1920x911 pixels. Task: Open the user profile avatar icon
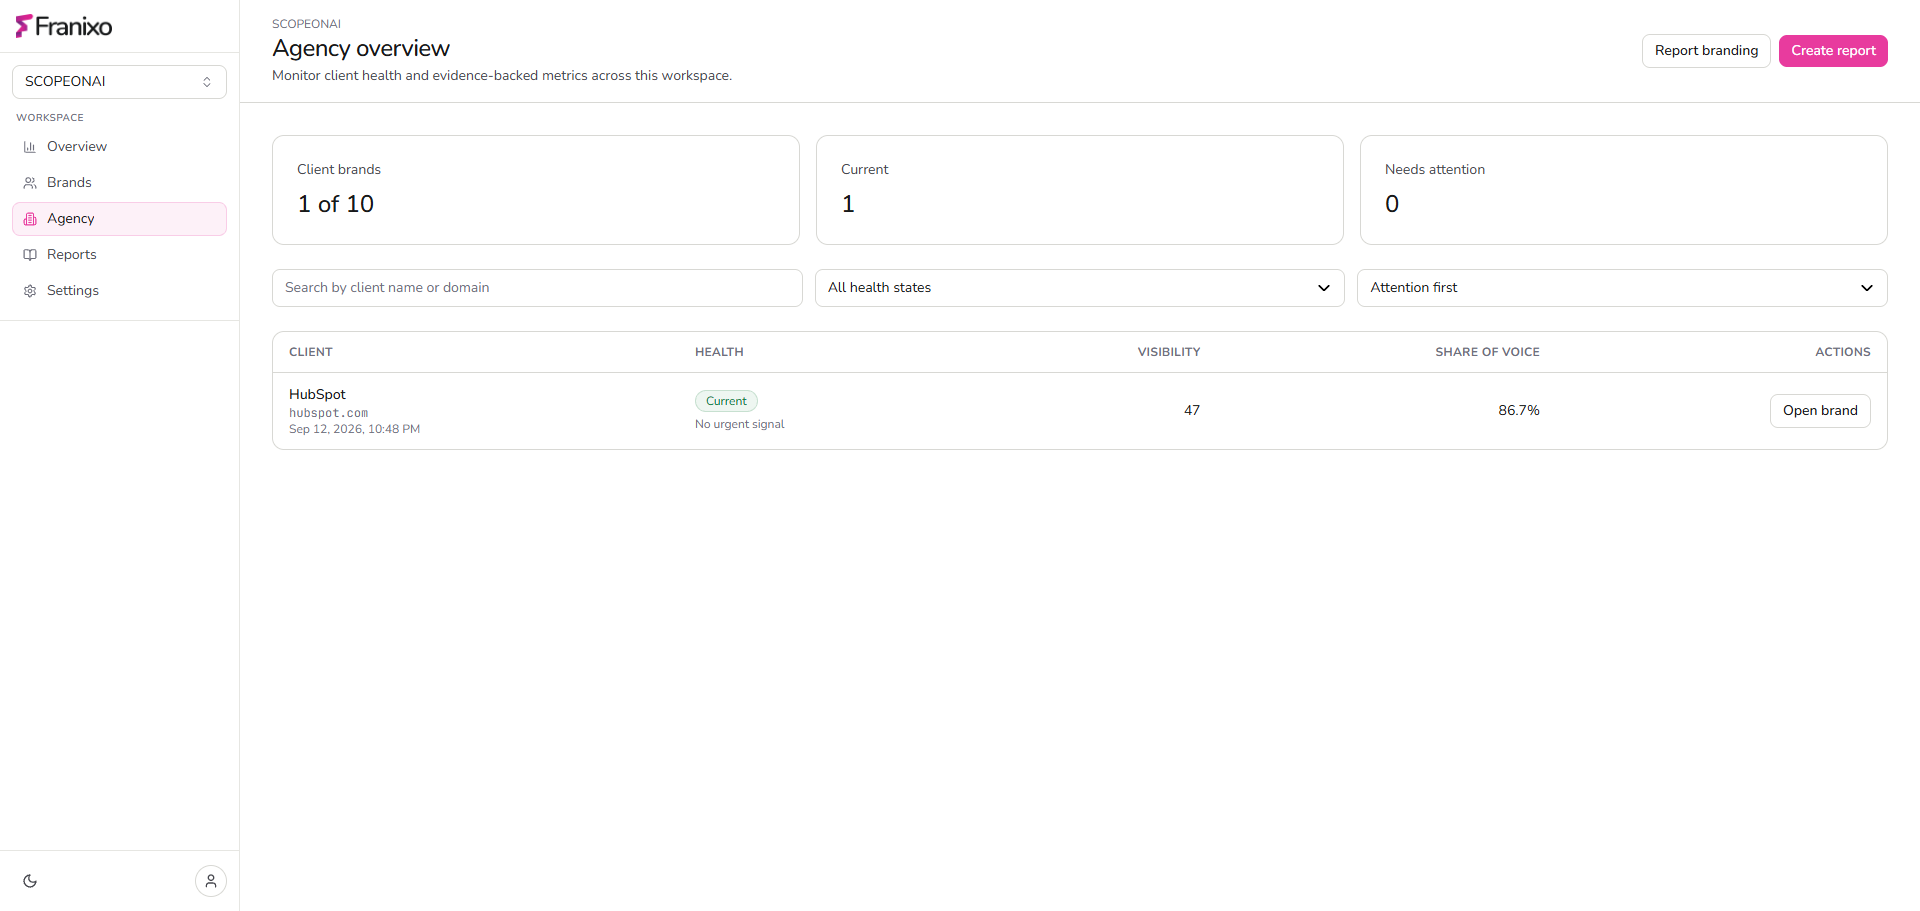(211, 881)
